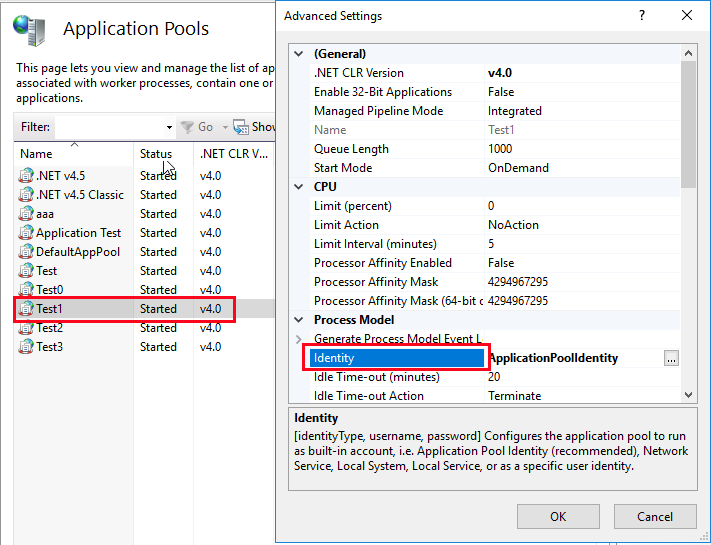Sort list by Name column header
711x545 pixels.
click(x=36, y=154)
